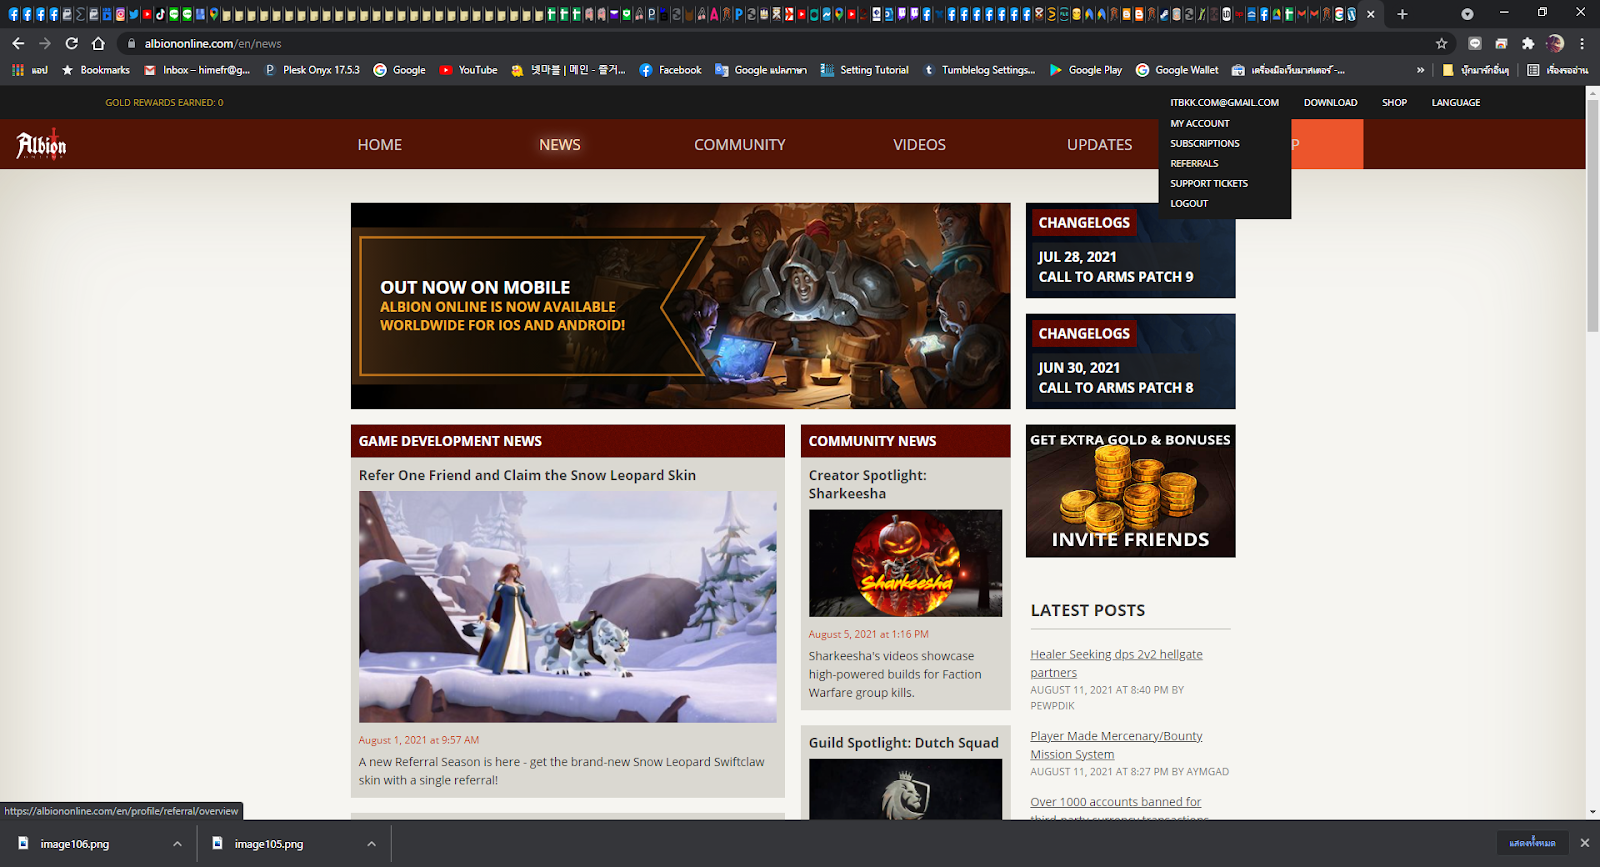Viewport: 1600px width, 867px height.
Task: Log out from account menu
Action: (x=1189, y=203)
